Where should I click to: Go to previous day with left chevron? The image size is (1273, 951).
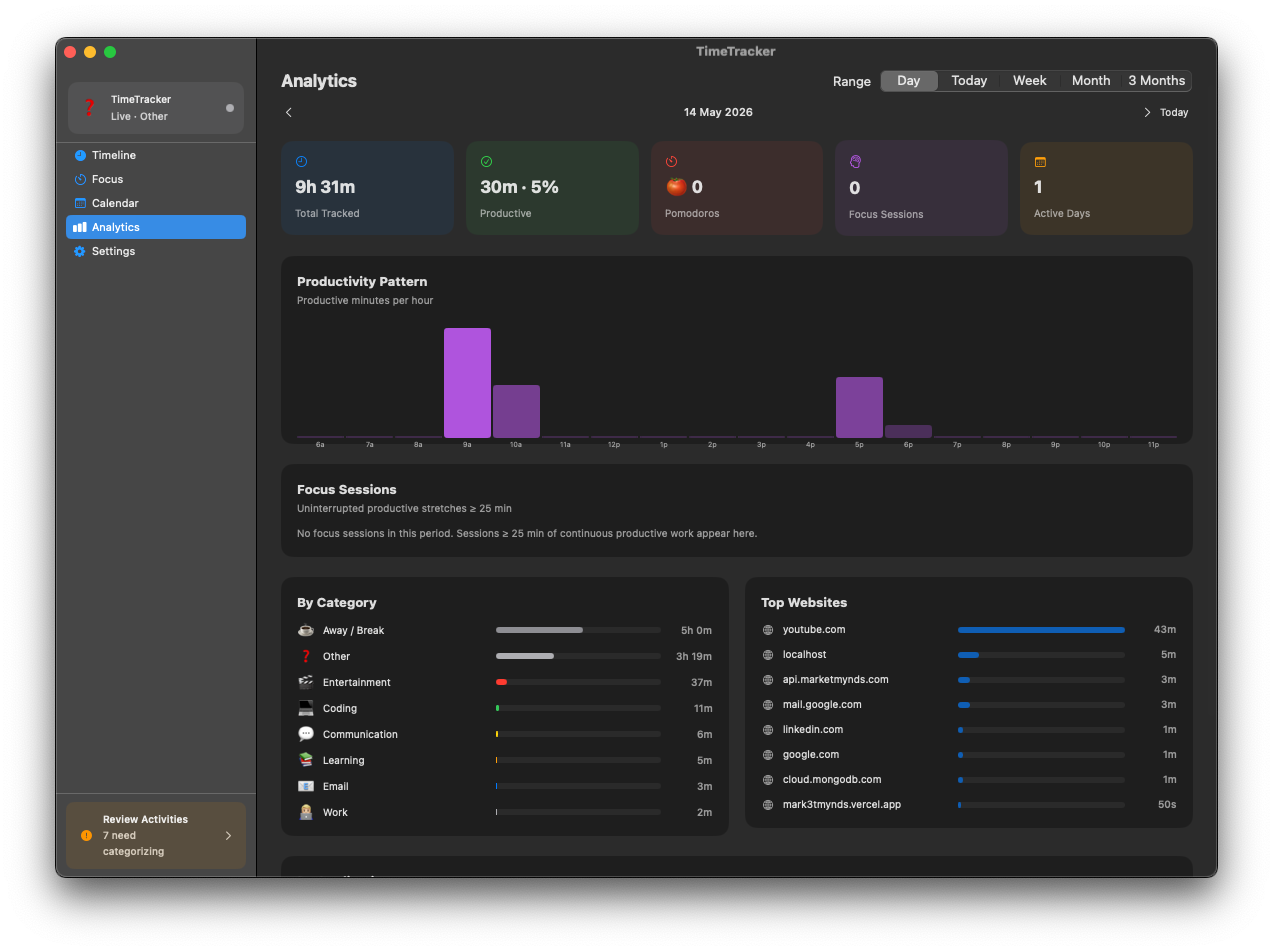pos(289,112)
